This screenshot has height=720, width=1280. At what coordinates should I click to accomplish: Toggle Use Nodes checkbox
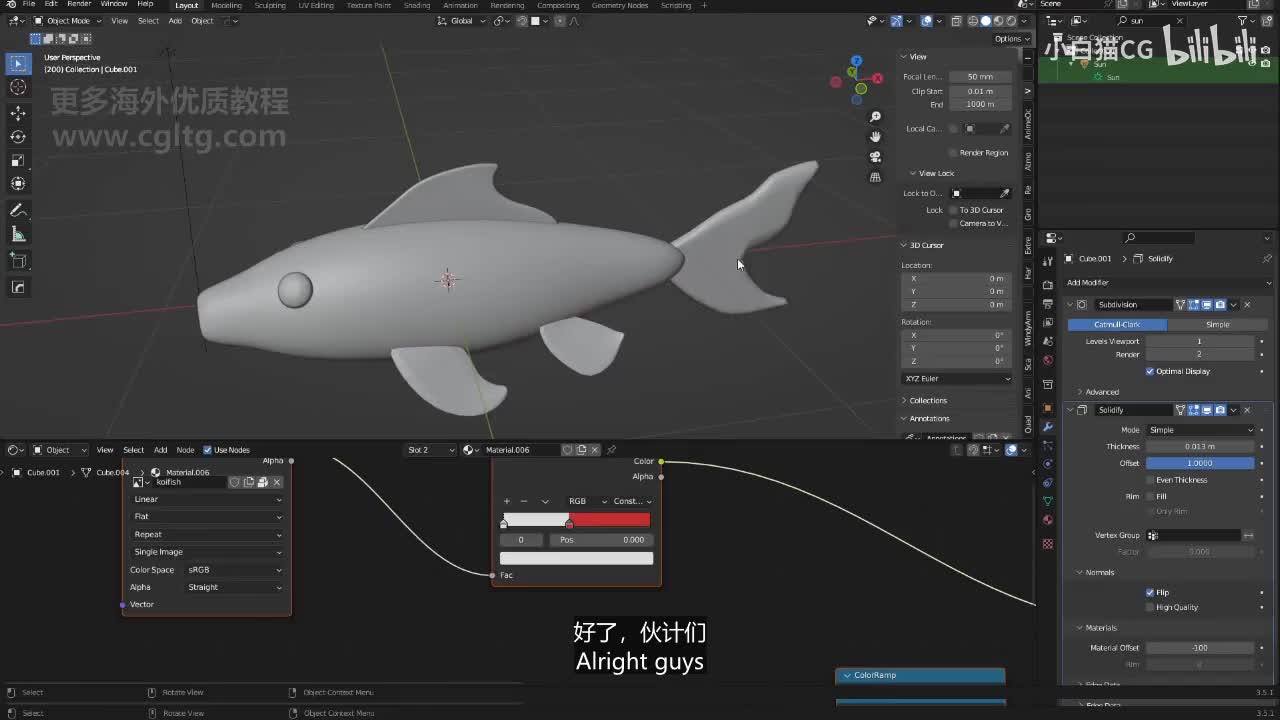point(208,450)
